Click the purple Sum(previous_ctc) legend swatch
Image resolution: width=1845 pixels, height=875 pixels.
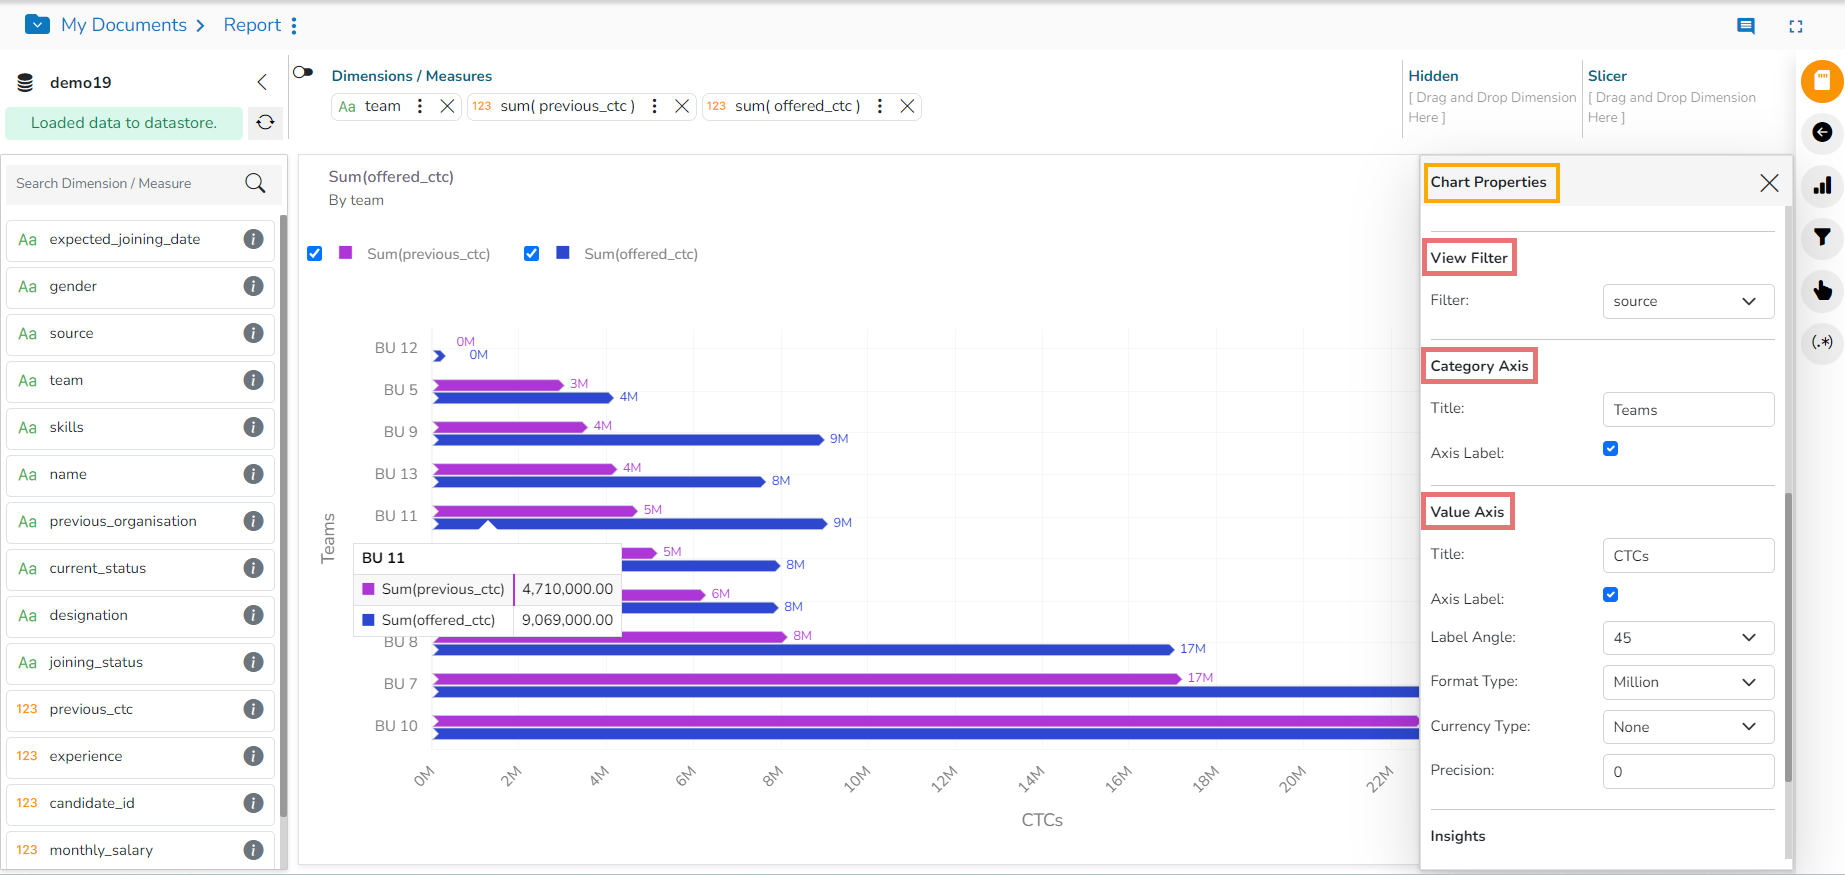click(x=346, y=253)
